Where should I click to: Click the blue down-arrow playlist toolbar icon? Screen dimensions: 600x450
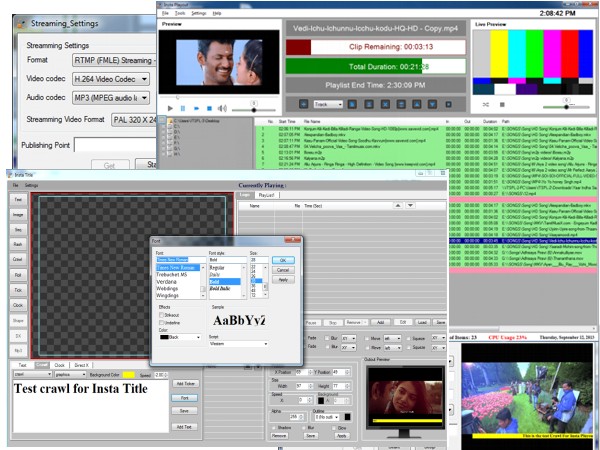pyautogui.click(x=432, y=104)
